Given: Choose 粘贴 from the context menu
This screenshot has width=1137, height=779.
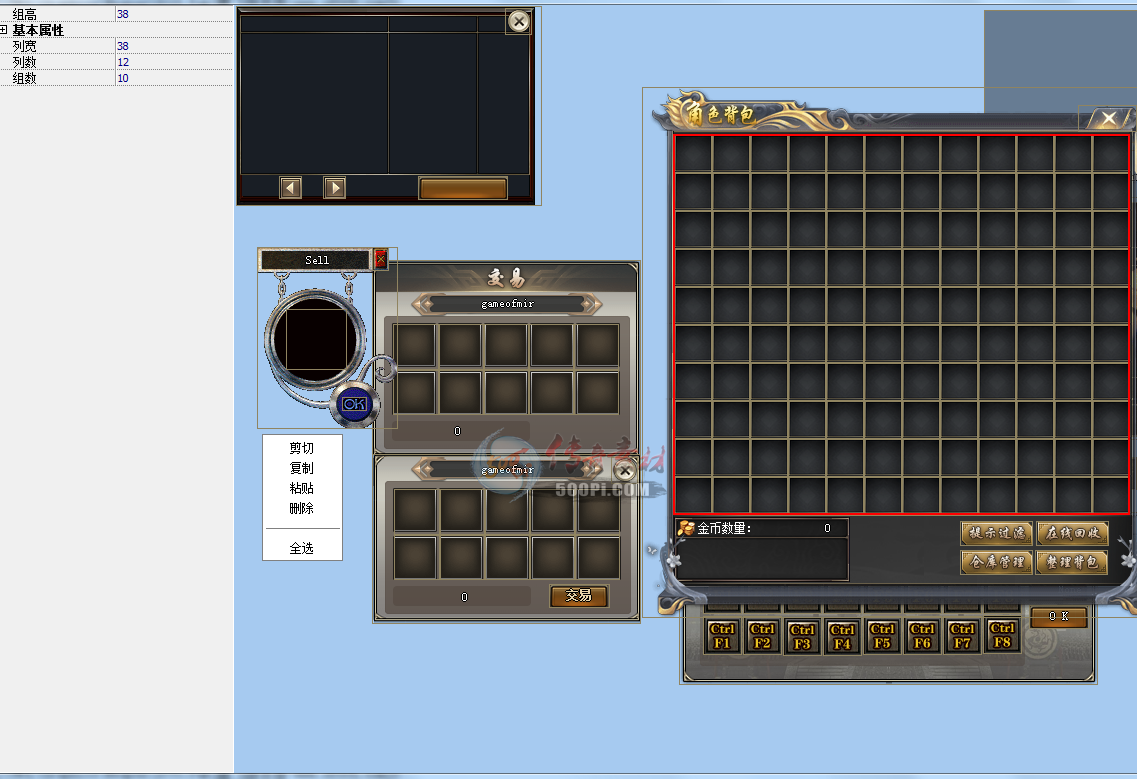Looking at the screenshot, I should pyautogui.click(x=302, y=488).
